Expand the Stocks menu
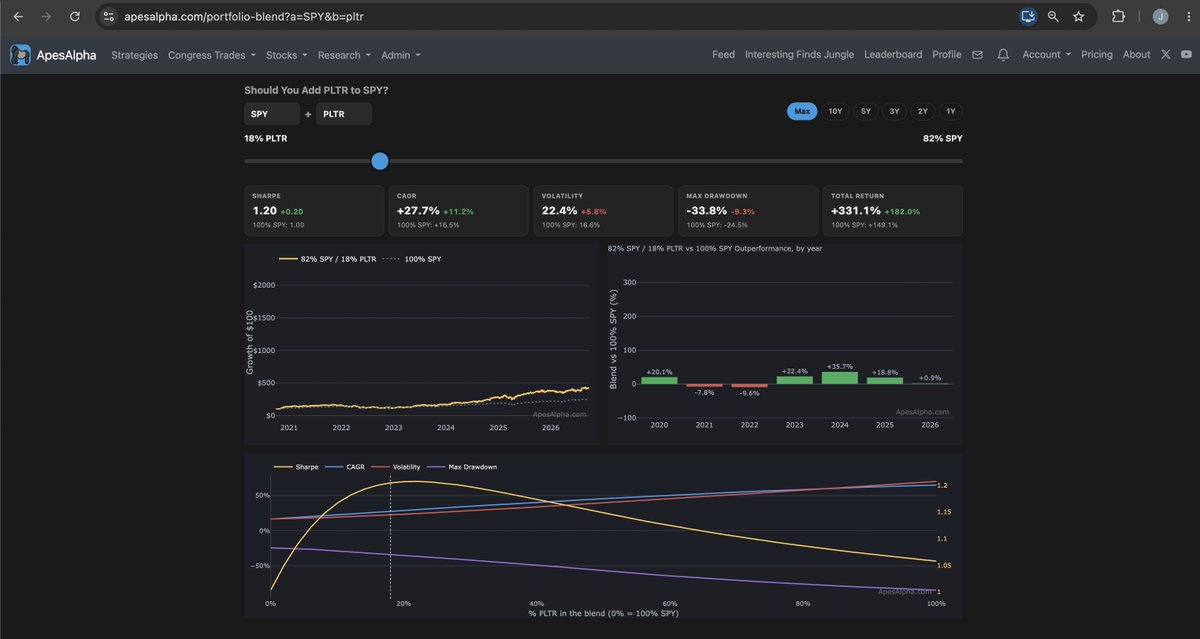1200x639 pixels. point(286,55)
